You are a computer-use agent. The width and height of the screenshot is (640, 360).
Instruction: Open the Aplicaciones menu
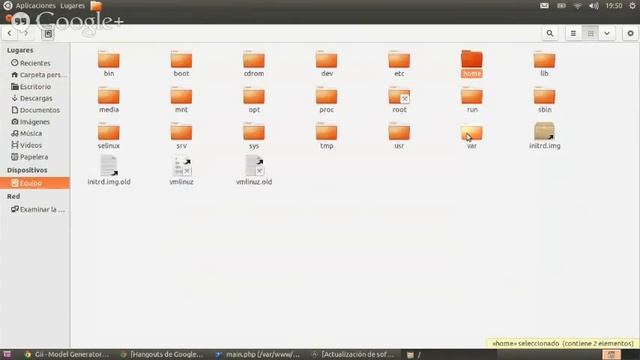tap(36, 6)
